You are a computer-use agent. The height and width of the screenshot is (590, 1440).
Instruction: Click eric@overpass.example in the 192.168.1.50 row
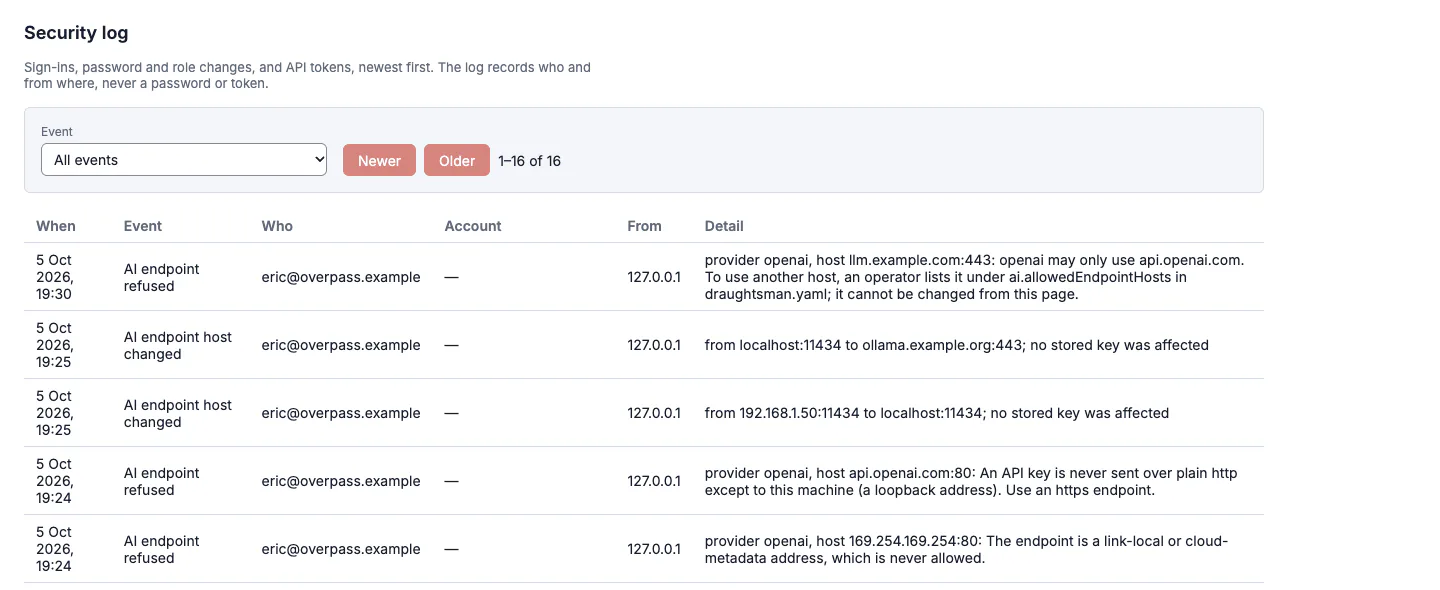click(341, 413)
